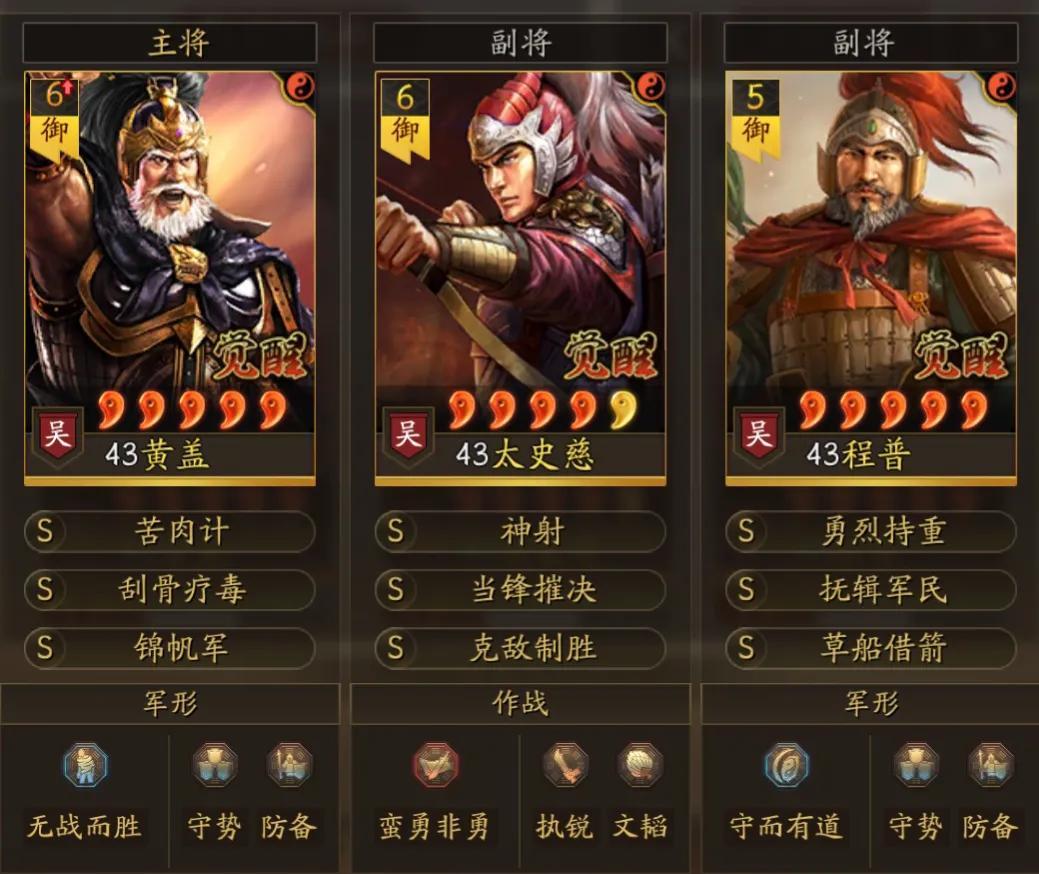
Task: Select the 刮骨疗毒 skill
Action: point(170,589)
